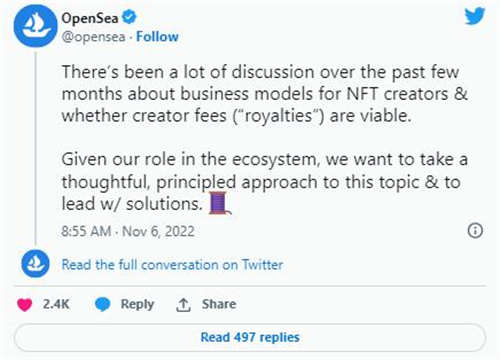
Task: Open the OpenSea profile avatar
Action: (35, 26)
